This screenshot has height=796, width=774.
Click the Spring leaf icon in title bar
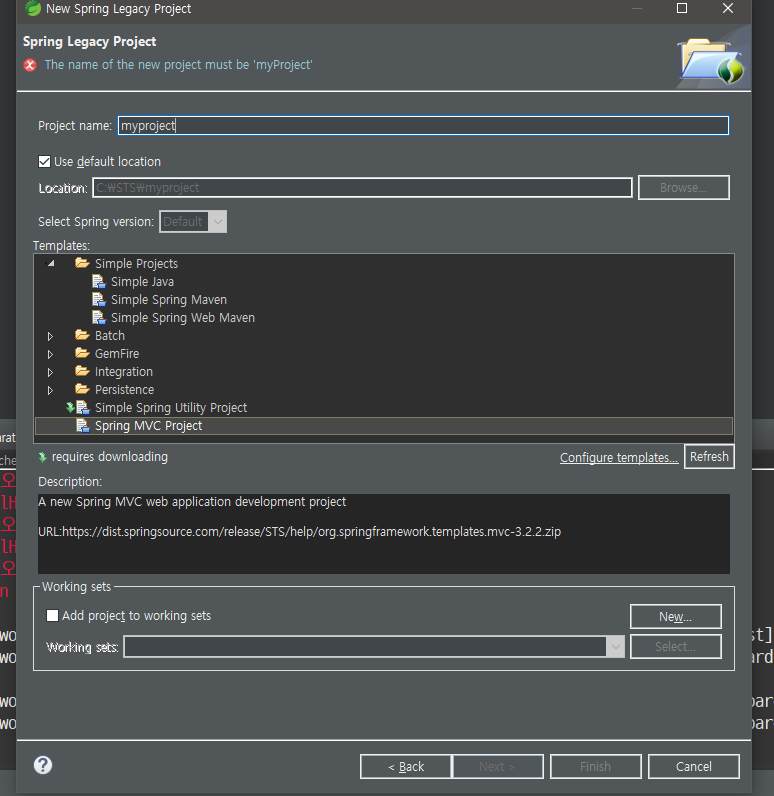(33, 8)
